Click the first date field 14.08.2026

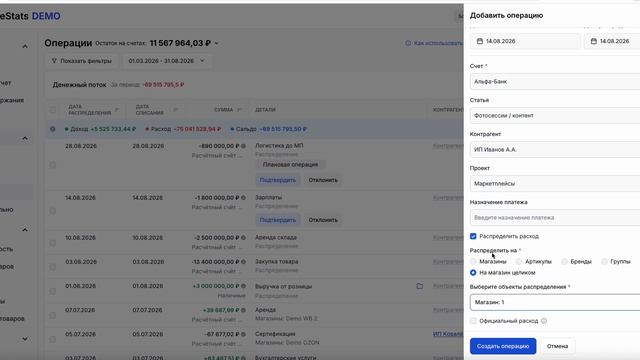525,41
